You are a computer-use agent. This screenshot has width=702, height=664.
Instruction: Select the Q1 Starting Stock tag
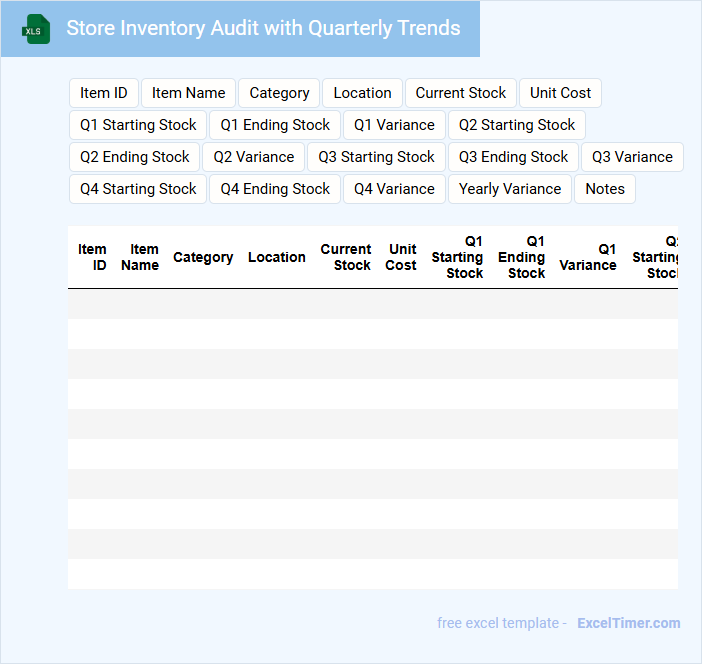[x=138, y=125]
